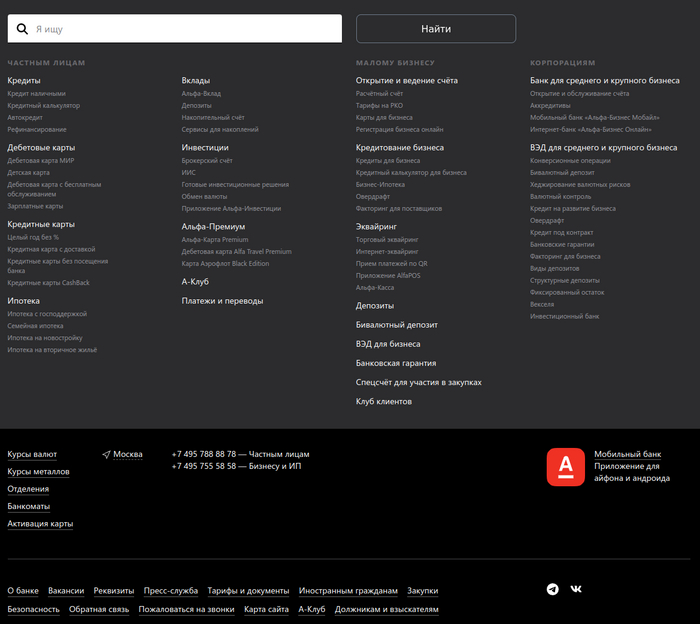Open Альфа-Касса link
The width and height of the screenshot is (700, 624).
tap(375, 288)
